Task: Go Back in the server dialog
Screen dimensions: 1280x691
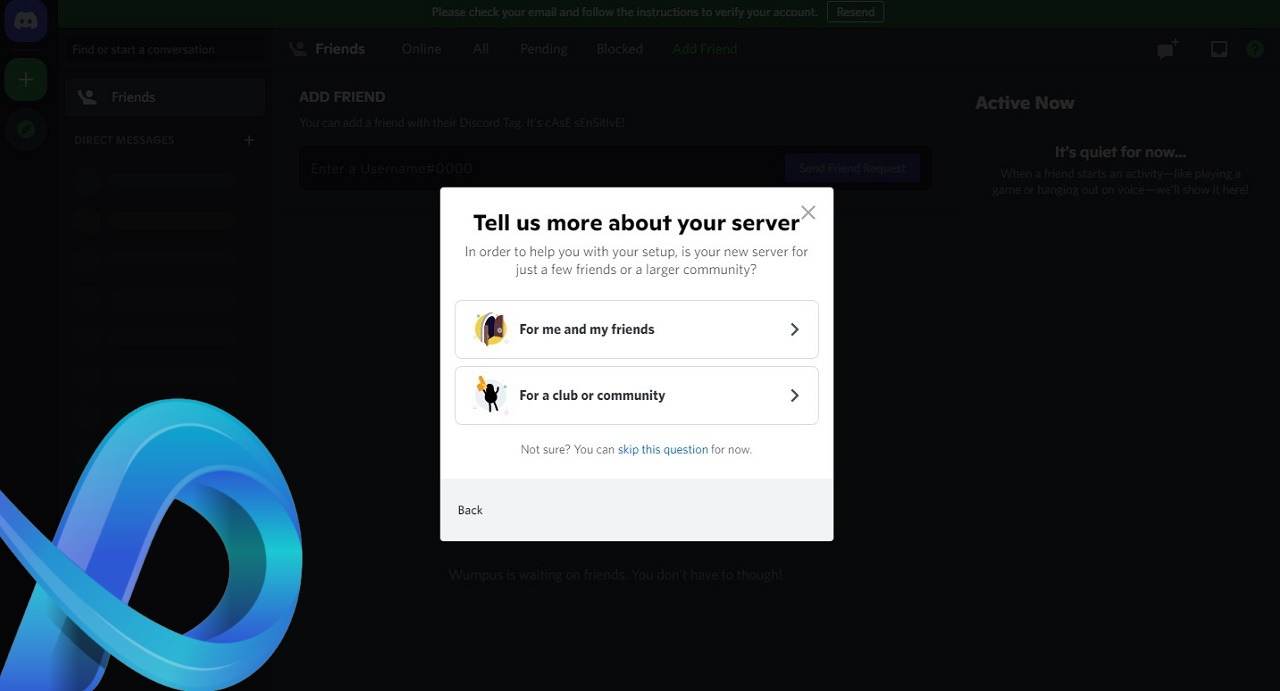Action: [x=470, y=510]
